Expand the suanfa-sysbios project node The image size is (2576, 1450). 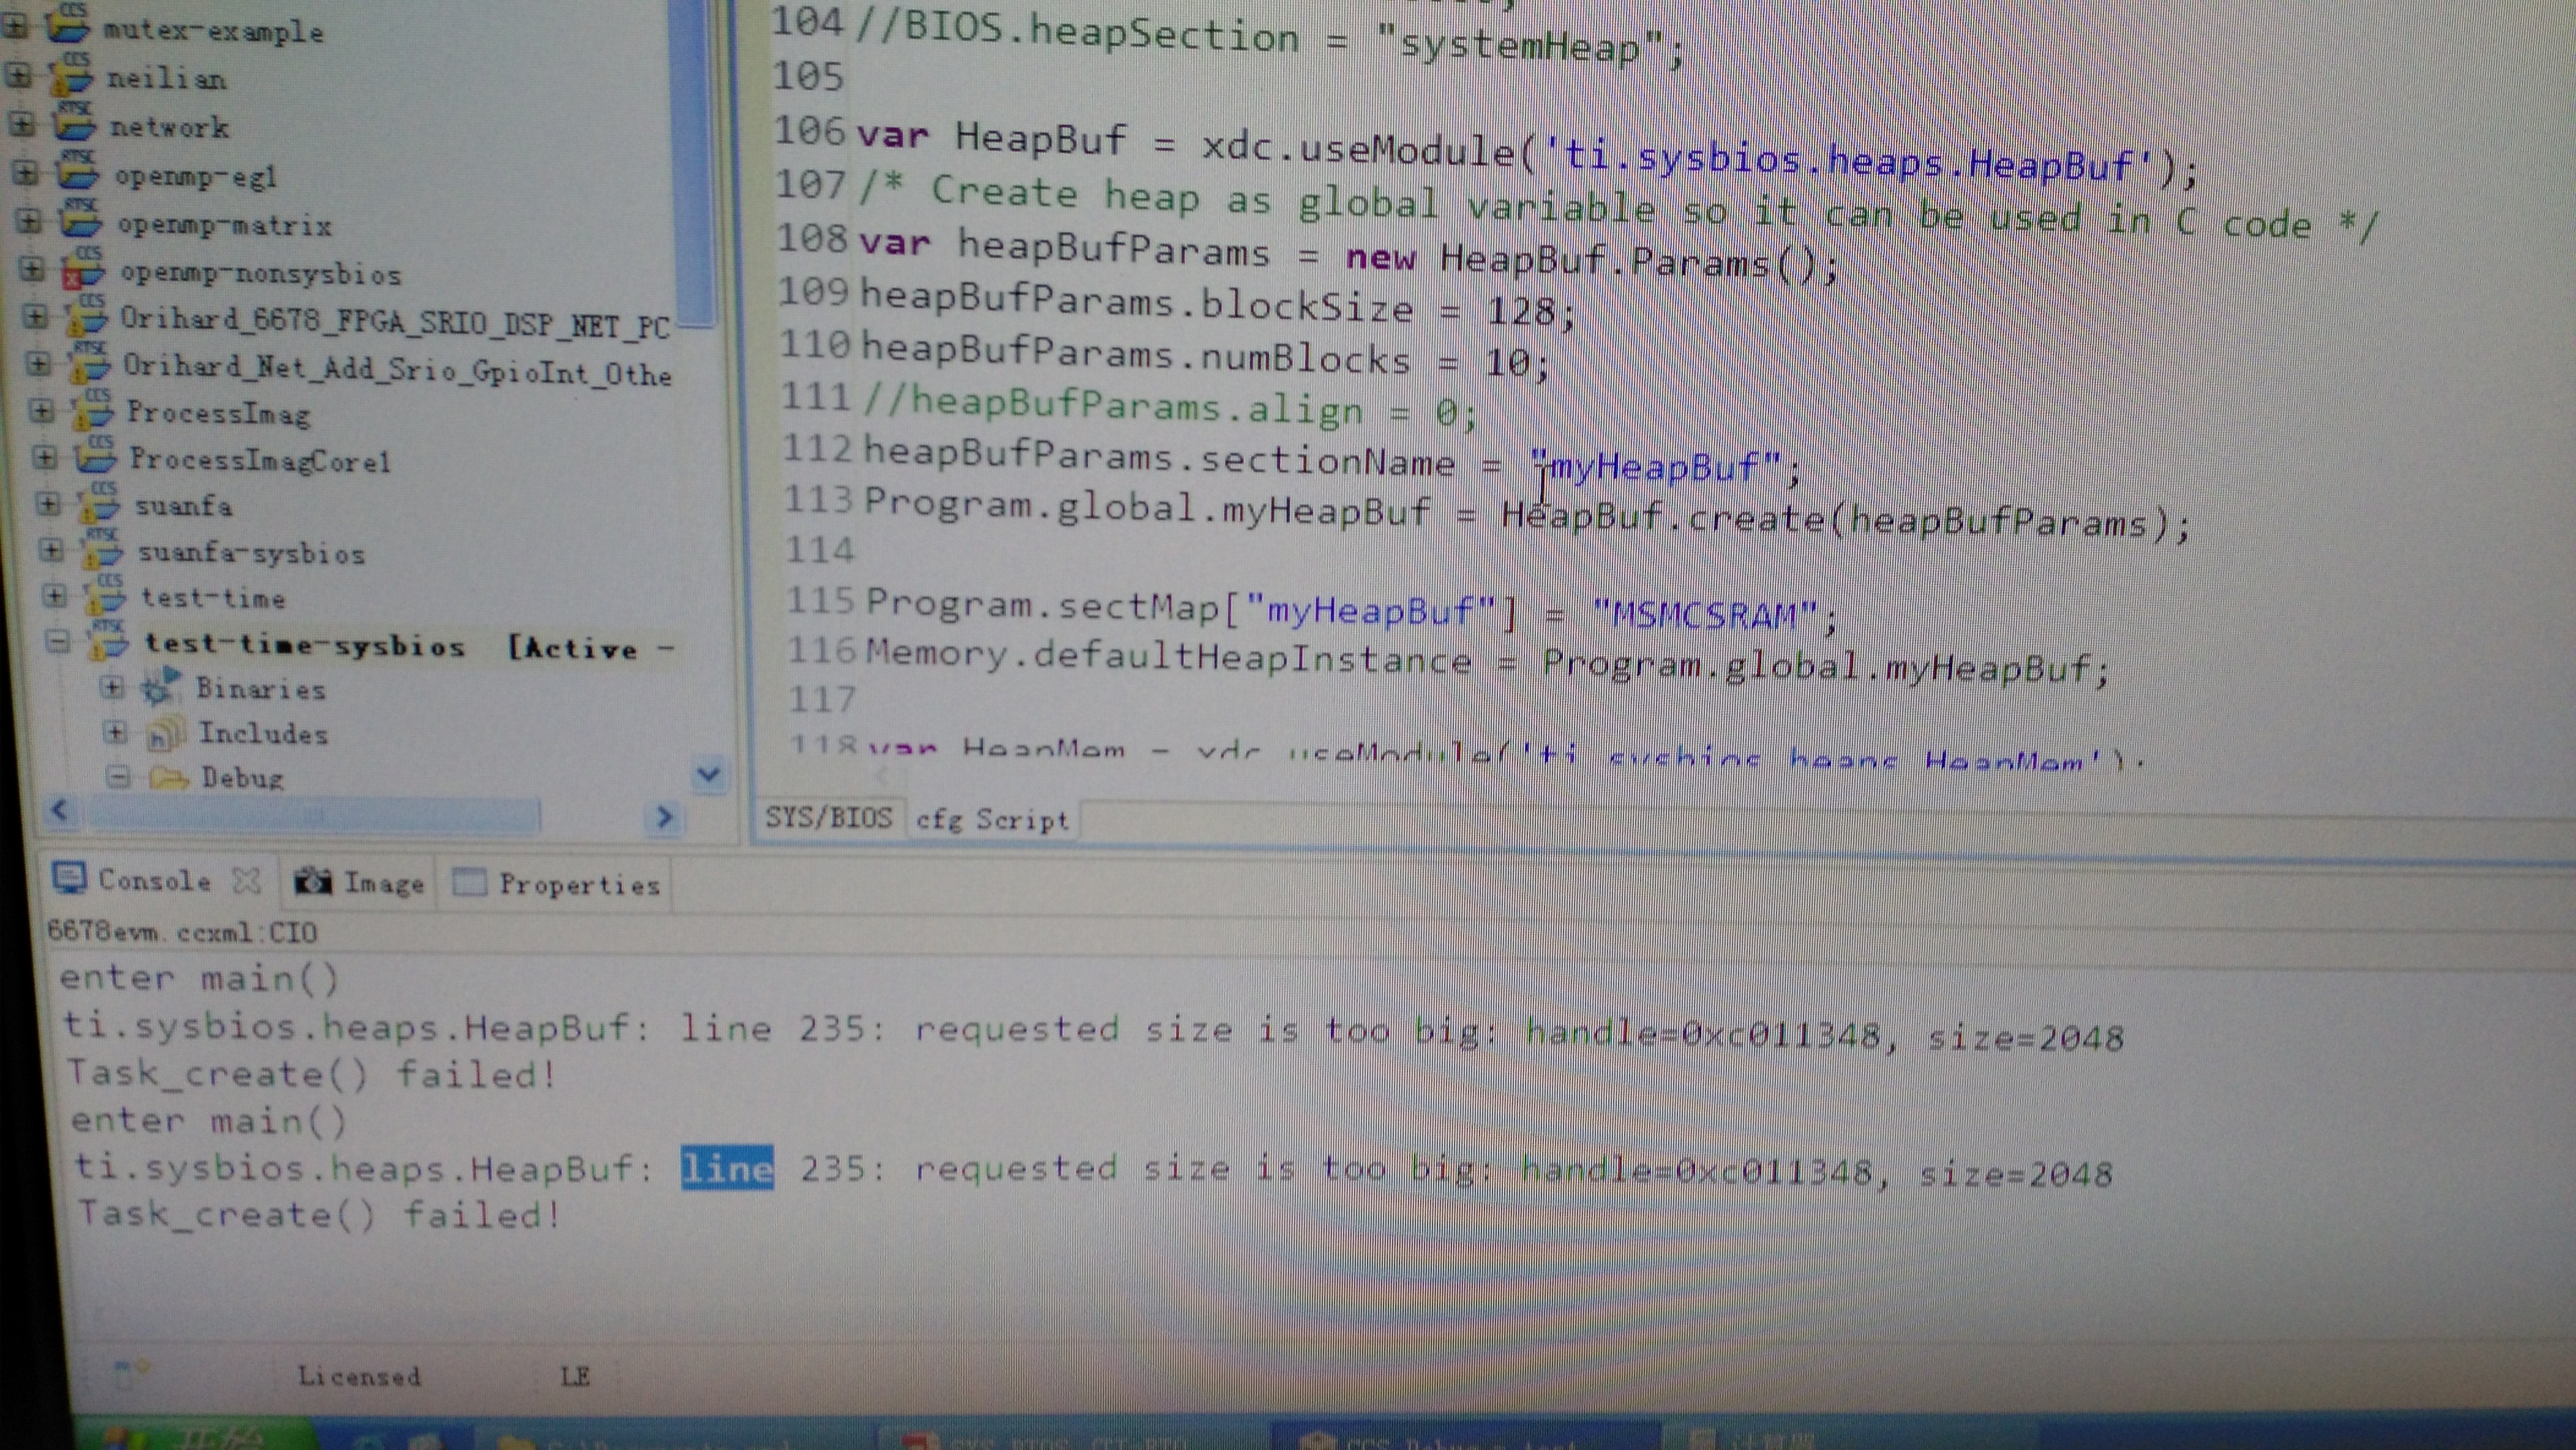52,550
